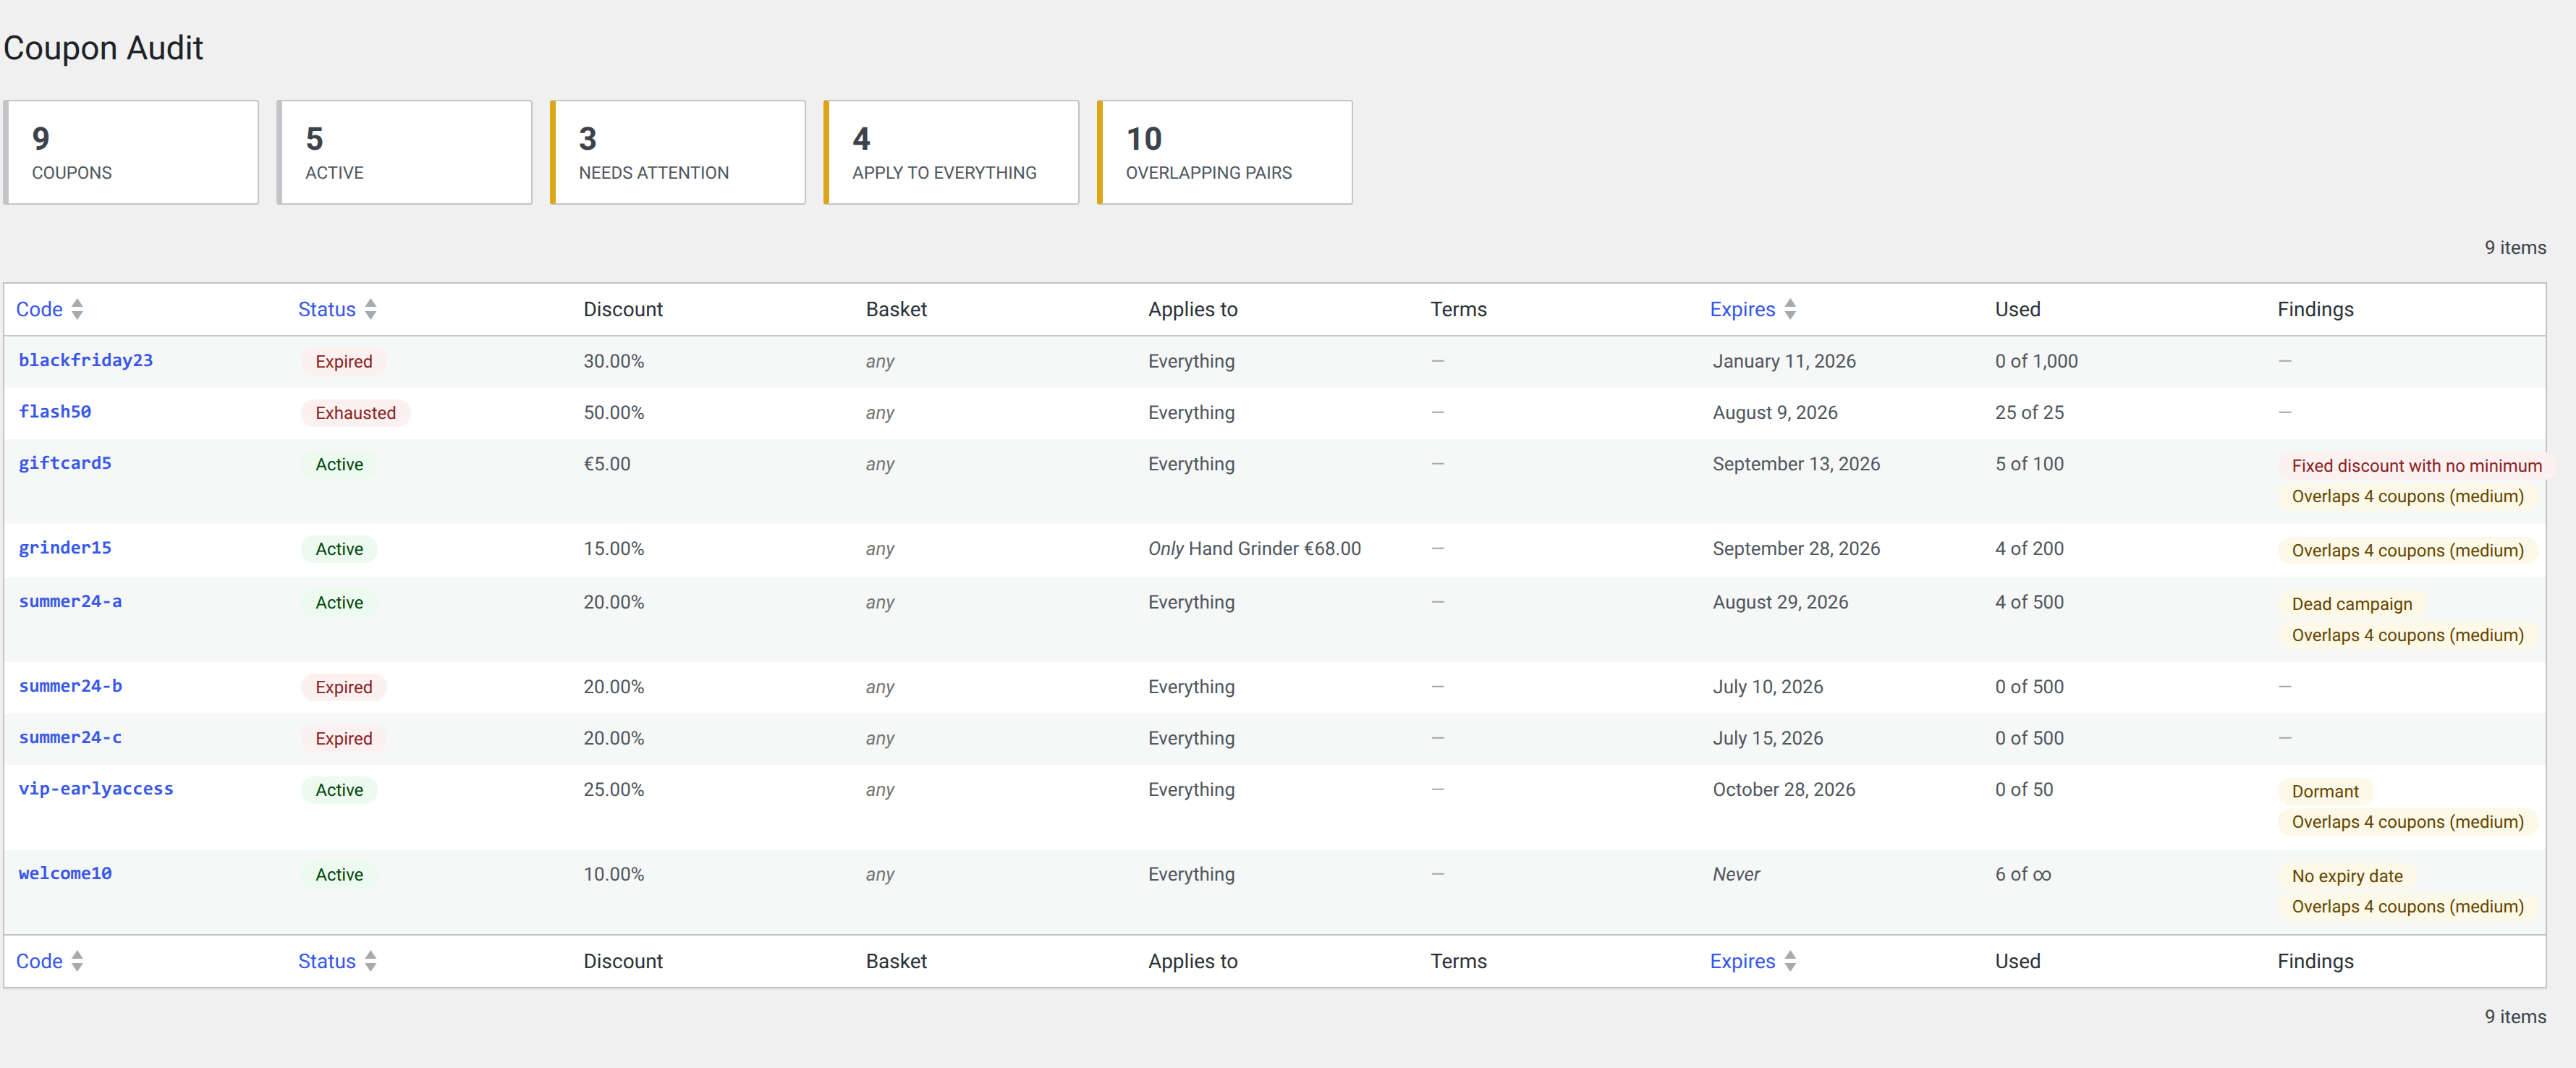Screen dimensions: 2576x1068
Task: Click the sort arrows beside top Expires header
Action: 1790,309
